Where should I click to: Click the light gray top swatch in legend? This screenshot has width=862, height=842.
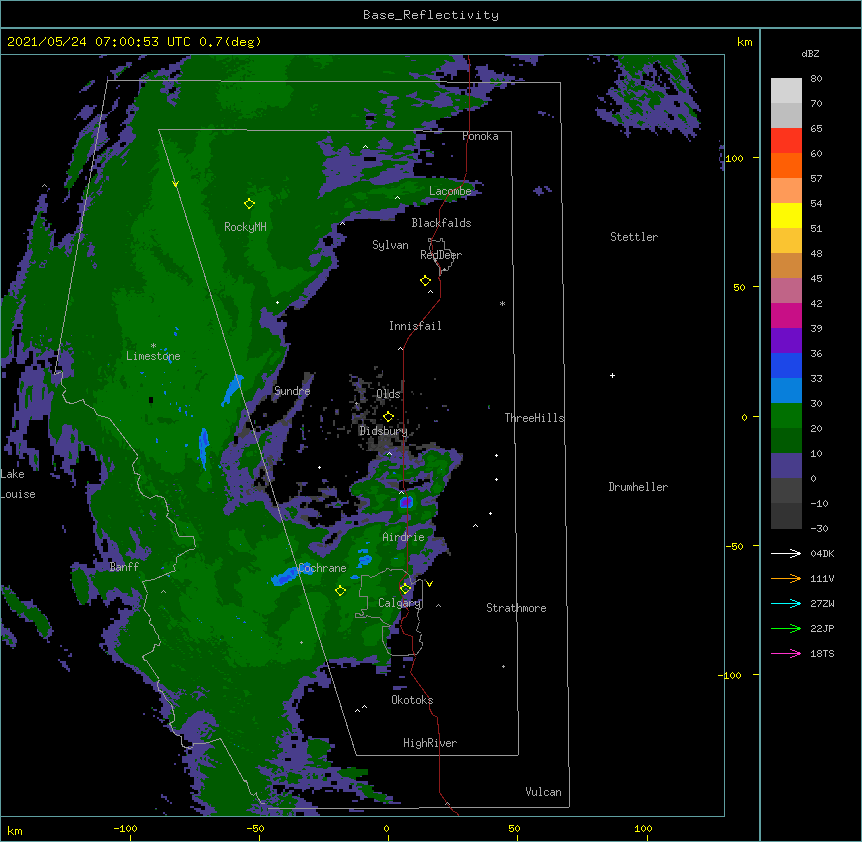(x=786, y=91)
